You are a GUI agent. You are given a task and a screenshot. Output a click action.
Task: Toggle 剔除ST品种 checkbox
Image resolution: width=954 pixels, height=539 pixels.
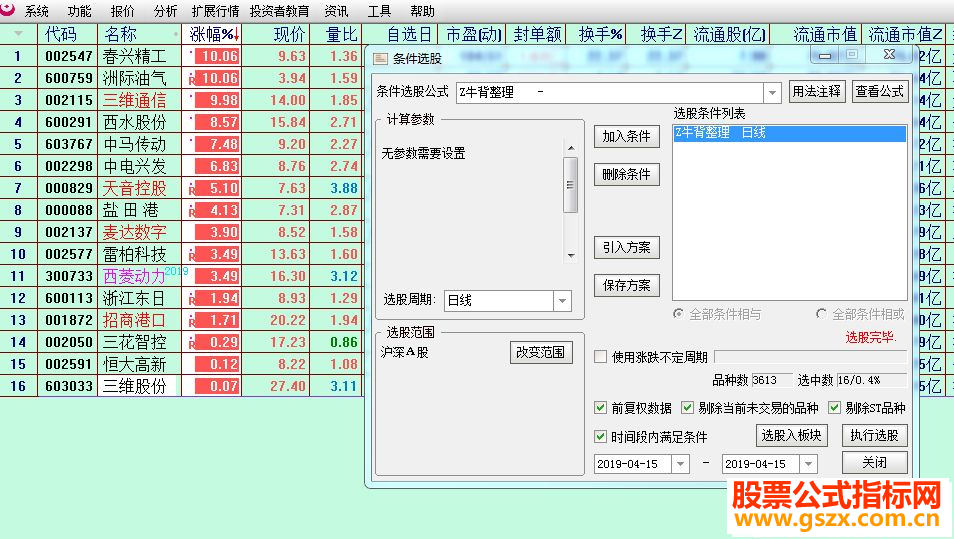point(835,408)
